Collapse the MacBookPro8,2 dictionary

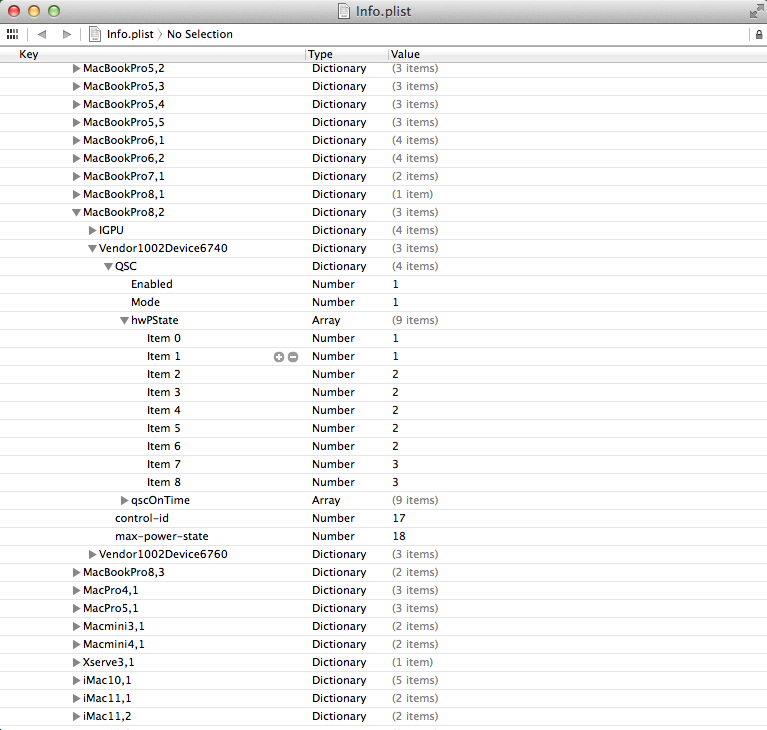(x=76, y=212)
